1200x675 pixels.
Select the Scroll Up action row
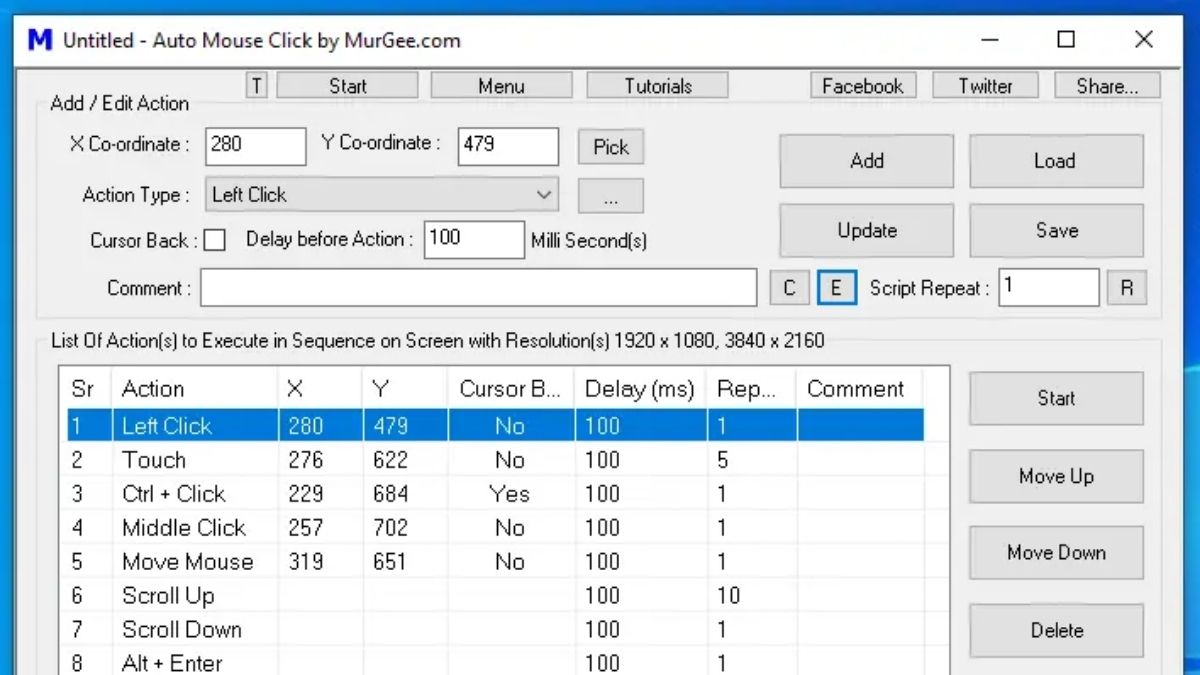click(495, 596)
